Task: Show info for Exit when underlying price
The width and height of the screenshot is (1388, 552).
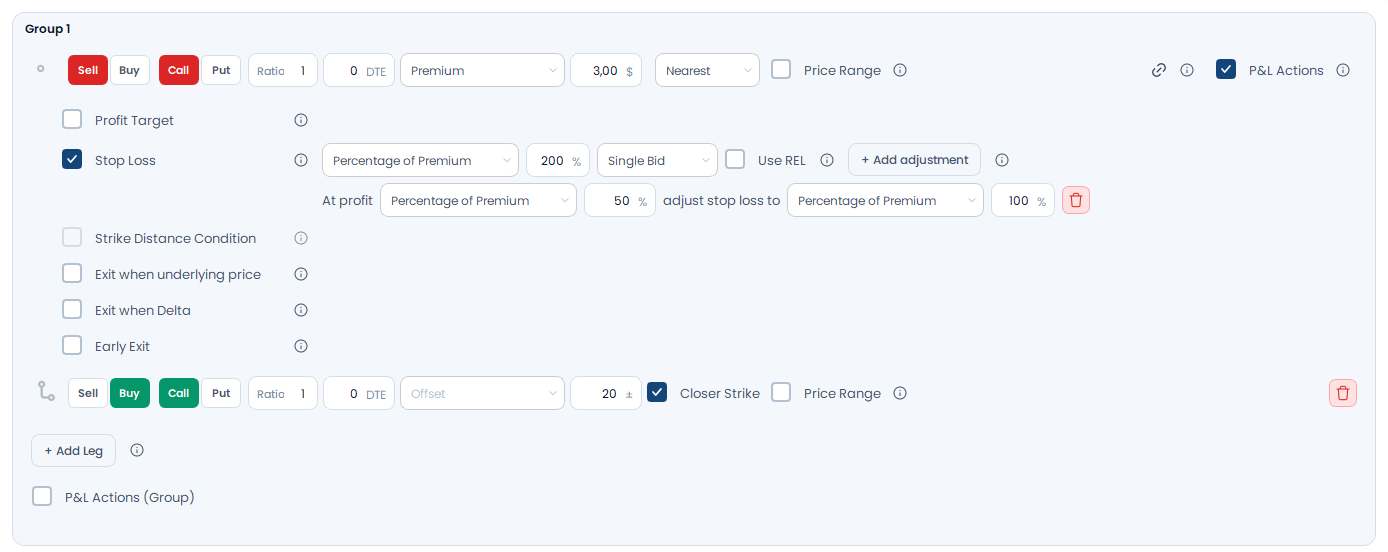Action: [301, 274]
